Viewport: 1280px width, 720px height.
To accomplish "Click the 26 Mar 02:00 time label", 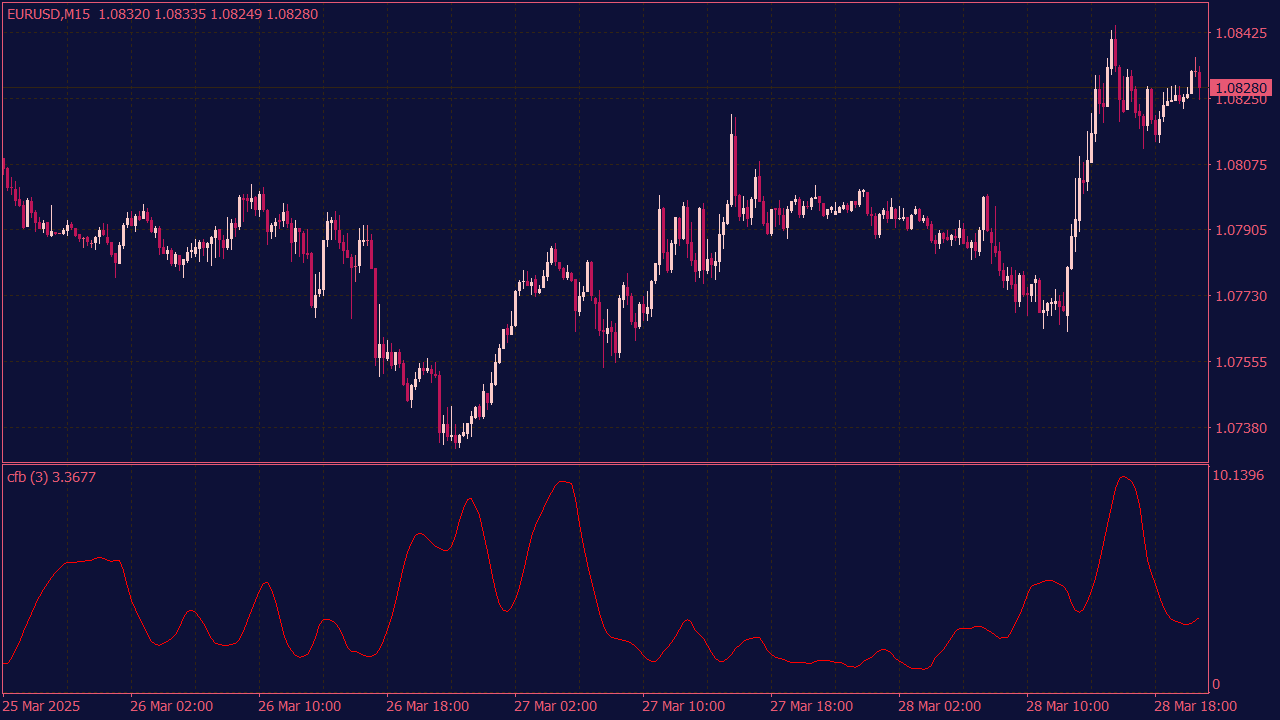I will [172, 706].
